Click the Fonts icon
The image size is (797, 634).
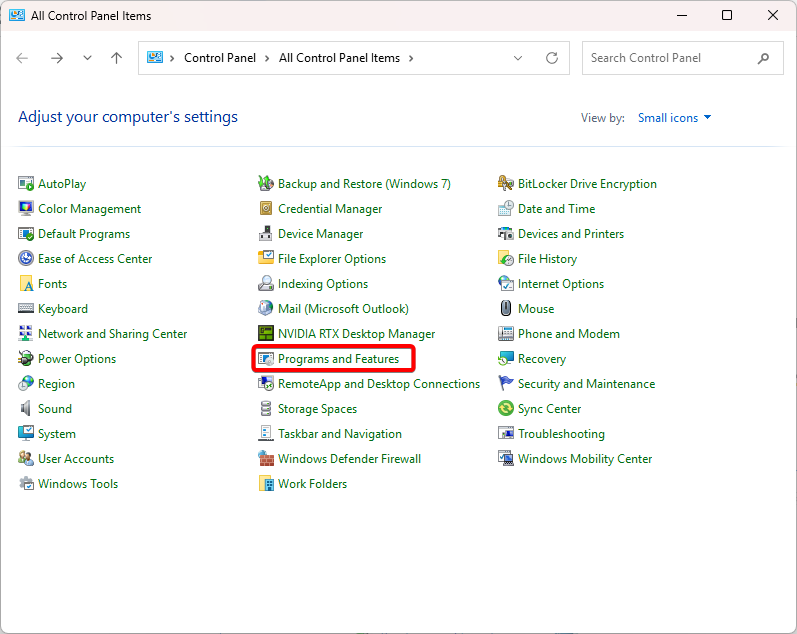(26, 283)
